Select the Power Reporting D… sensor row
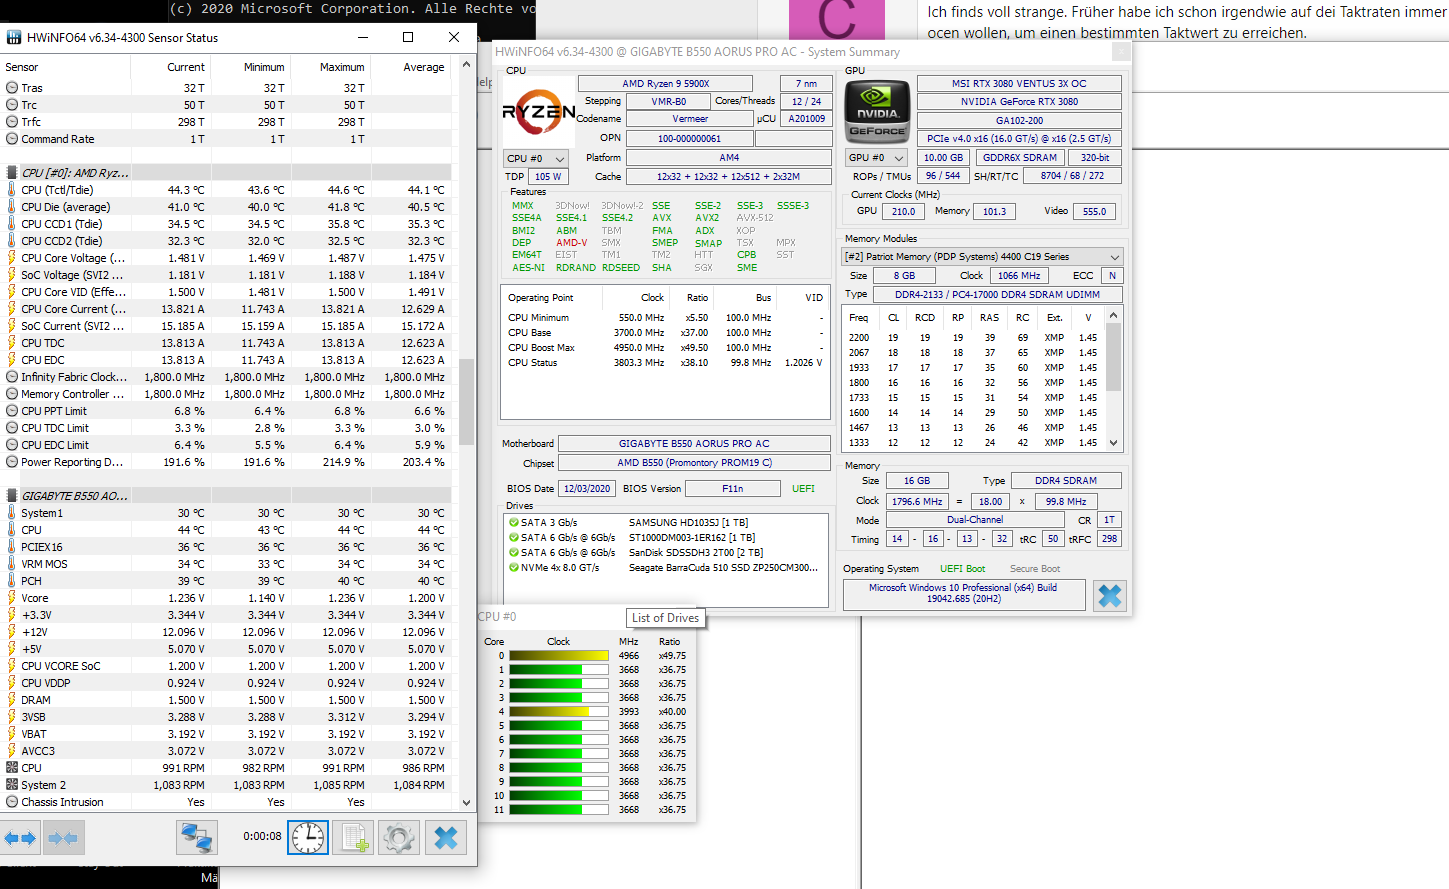The width and height of the screenshot is (1449, 889). [228, 462]
